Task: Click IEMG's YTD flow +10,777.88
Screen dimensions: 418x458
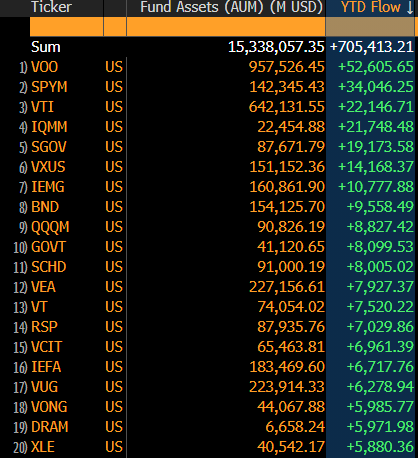Action: [x=376, y=187]
